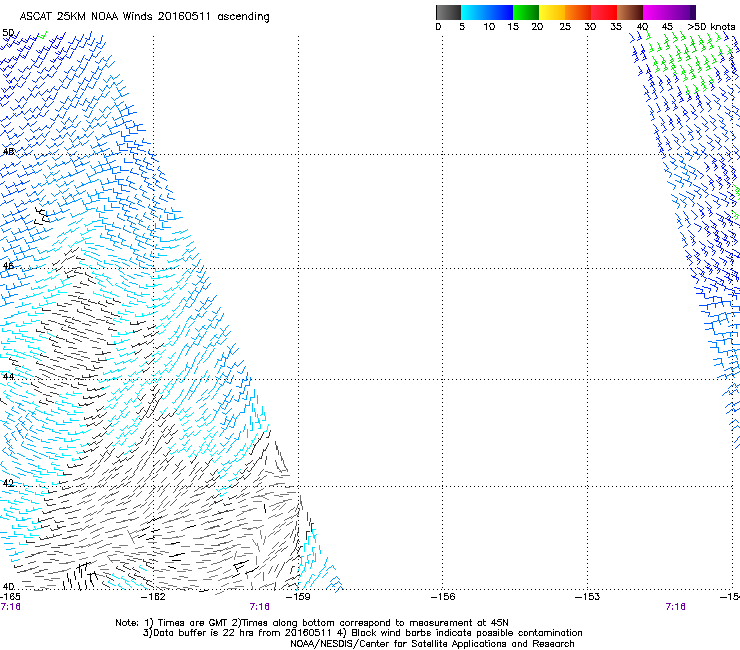Select the gray 0-5 knots legend segment

448,12
